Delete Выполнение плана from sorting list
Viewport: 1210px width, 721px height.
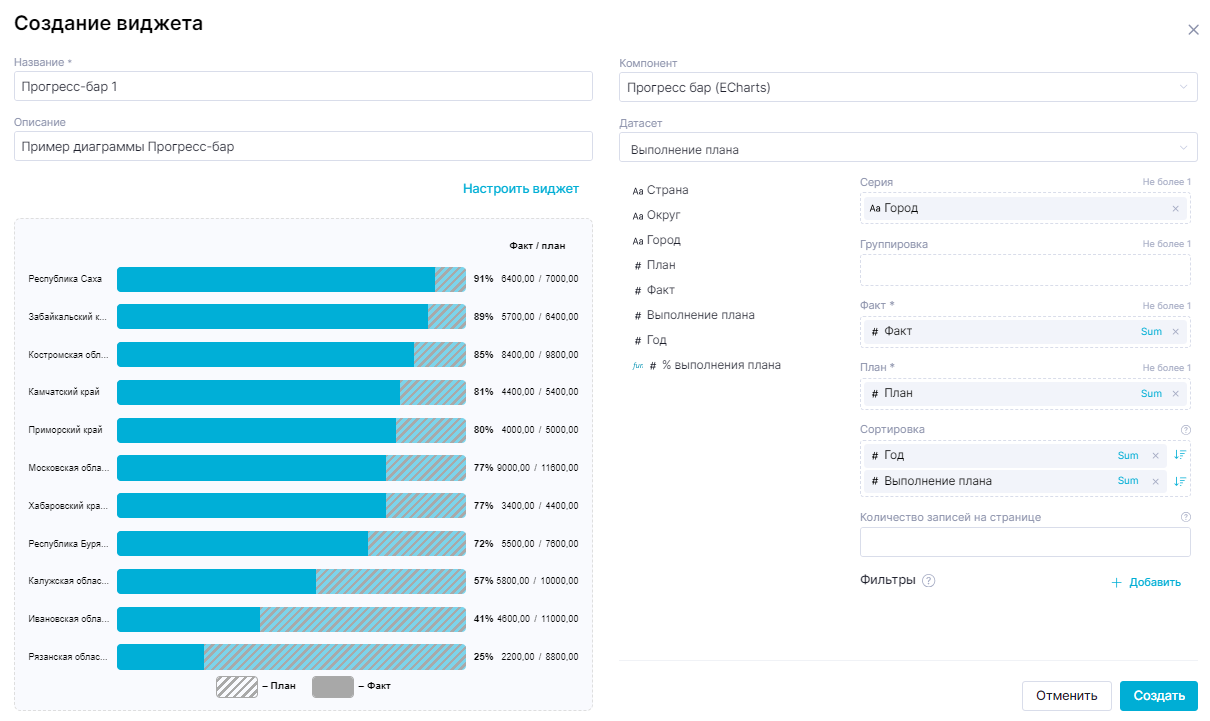[1155, 481]
